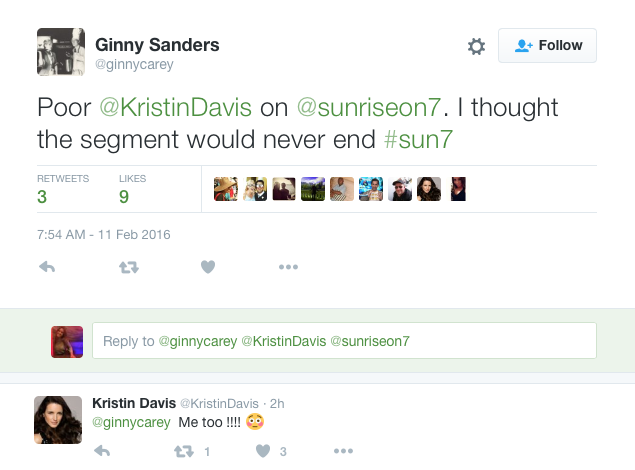Screen dimensions: 635x470
Task: Open Ginny Sanders' profile picture
Action: point(60,52)
